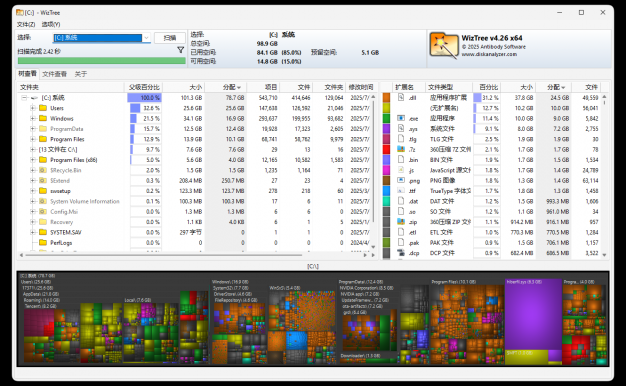Expand the Users folder node
The image size is (626, 386).
(x=33, y=108)
